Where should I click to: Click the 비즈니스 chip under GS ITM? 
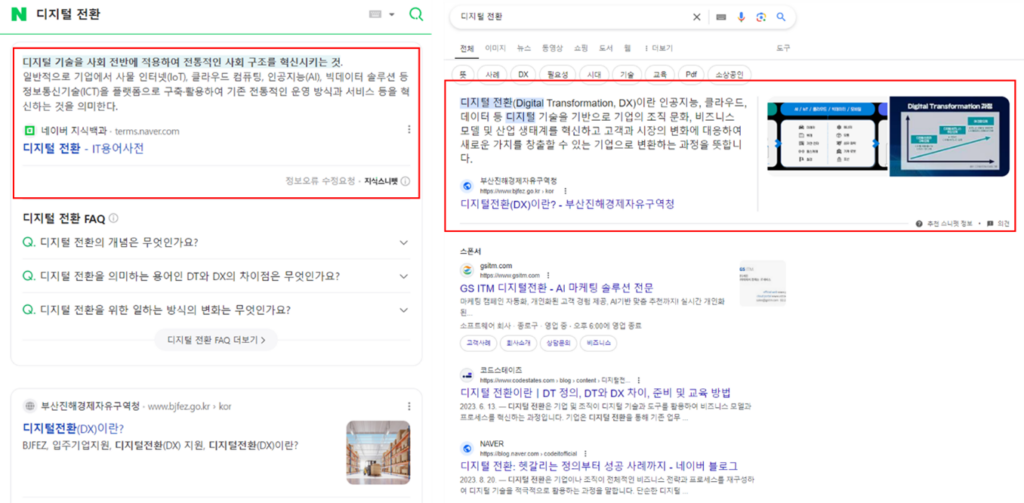tap(599, 342)
